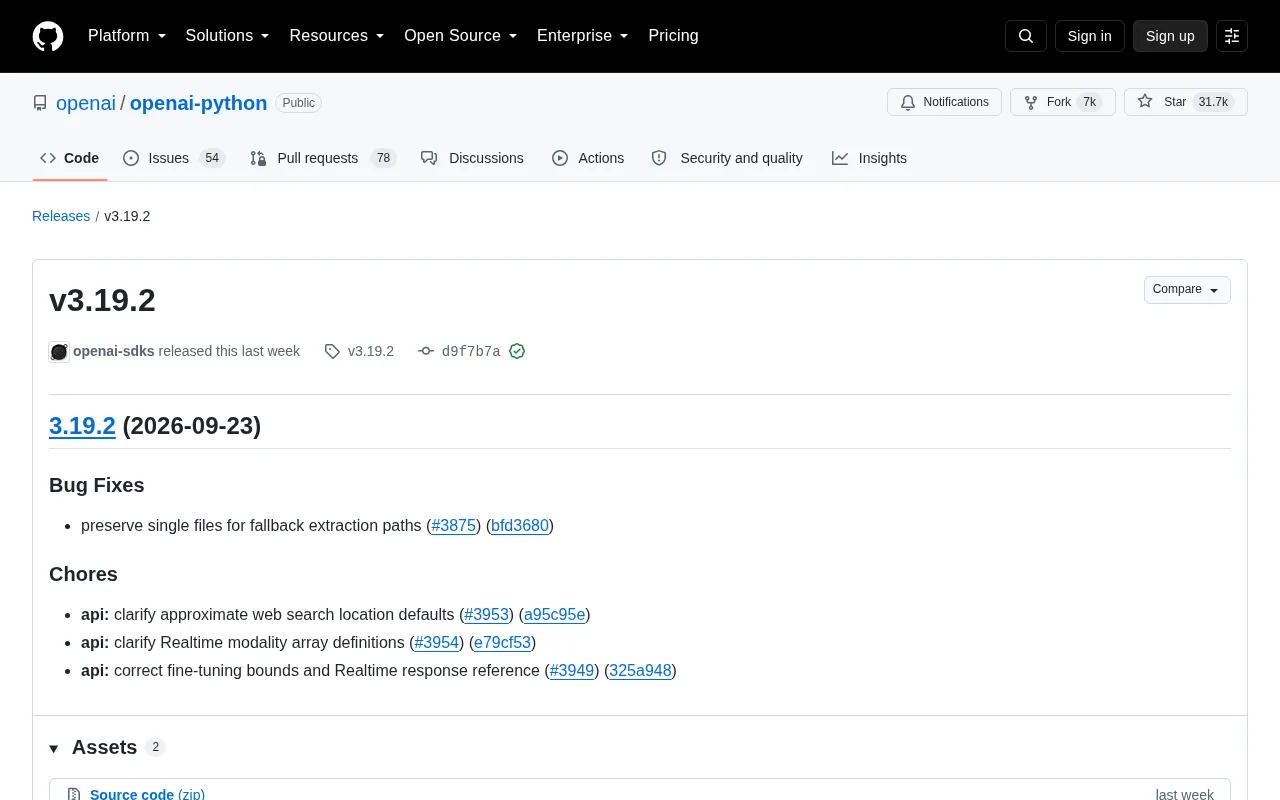Expand the Solutions dropdown
1280x800 pixels.
pyautogui.click(x=228, y=36)
